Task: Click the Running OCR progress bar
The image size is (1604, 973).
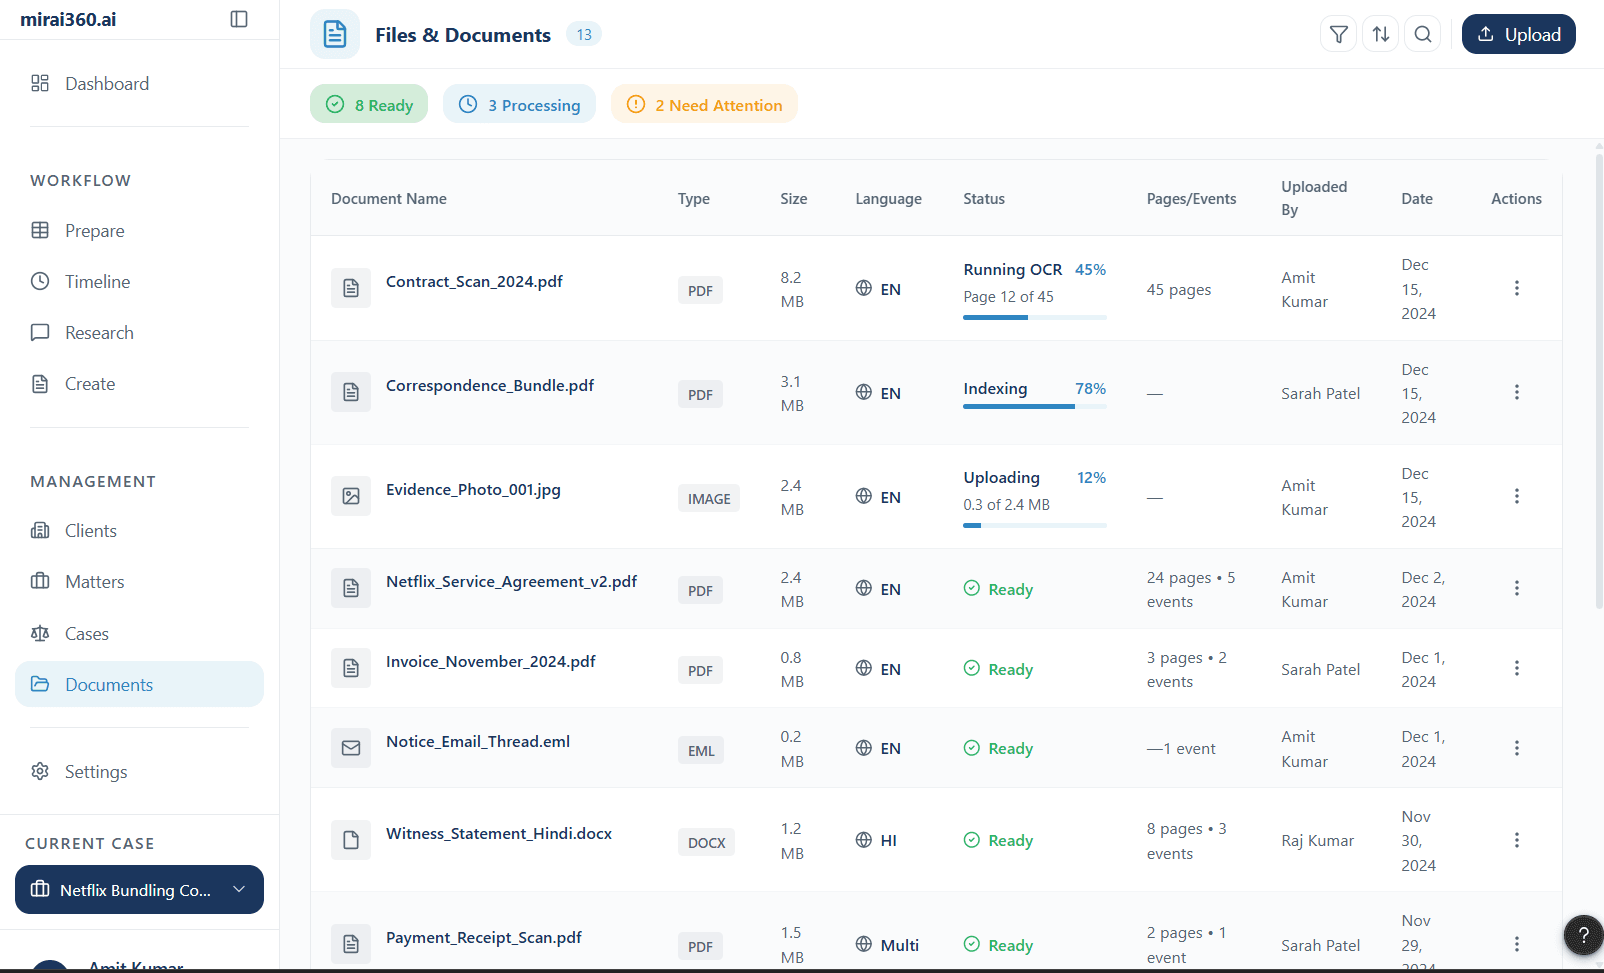Action: coord(1034,317)
